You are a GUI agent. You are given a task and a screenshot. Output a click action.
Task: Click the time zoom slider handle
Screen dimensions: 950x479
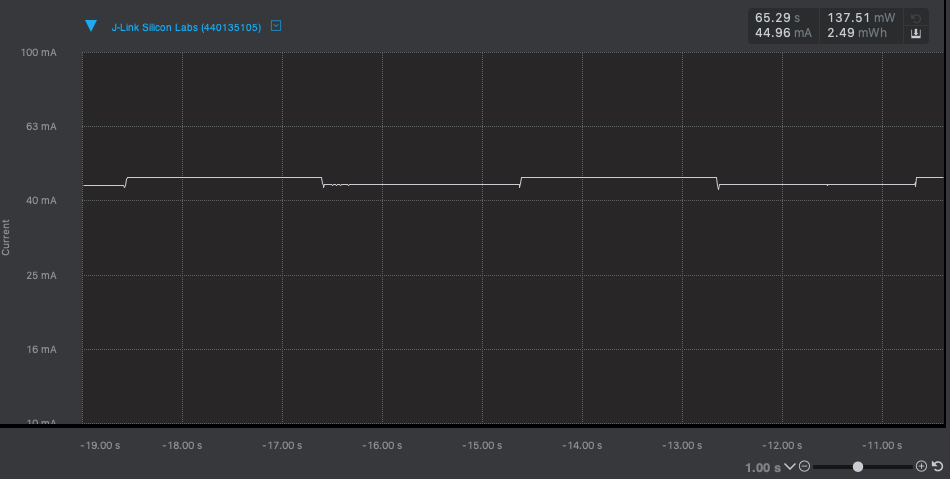click(858, 467)
